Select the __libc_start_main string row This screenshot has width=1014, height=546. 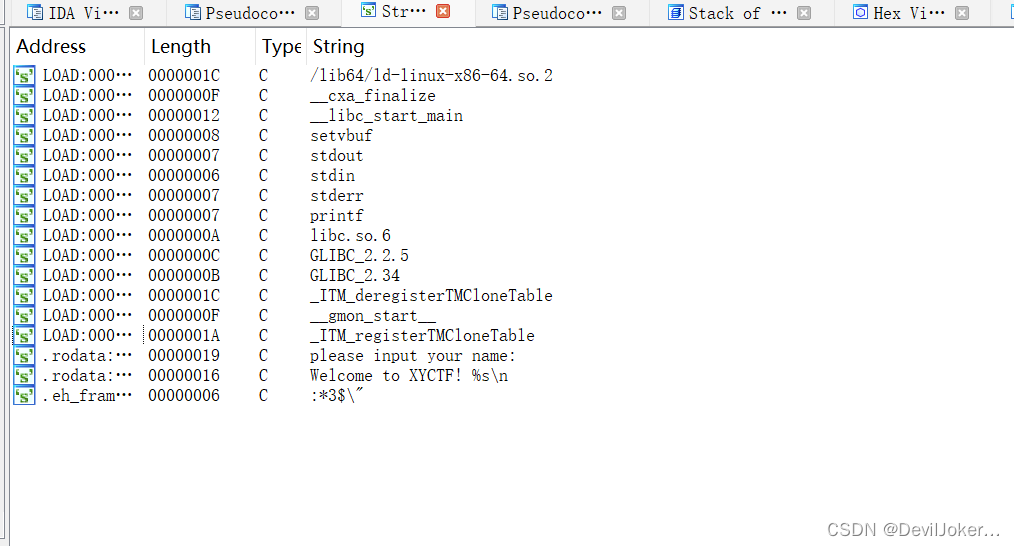point(386,116)
